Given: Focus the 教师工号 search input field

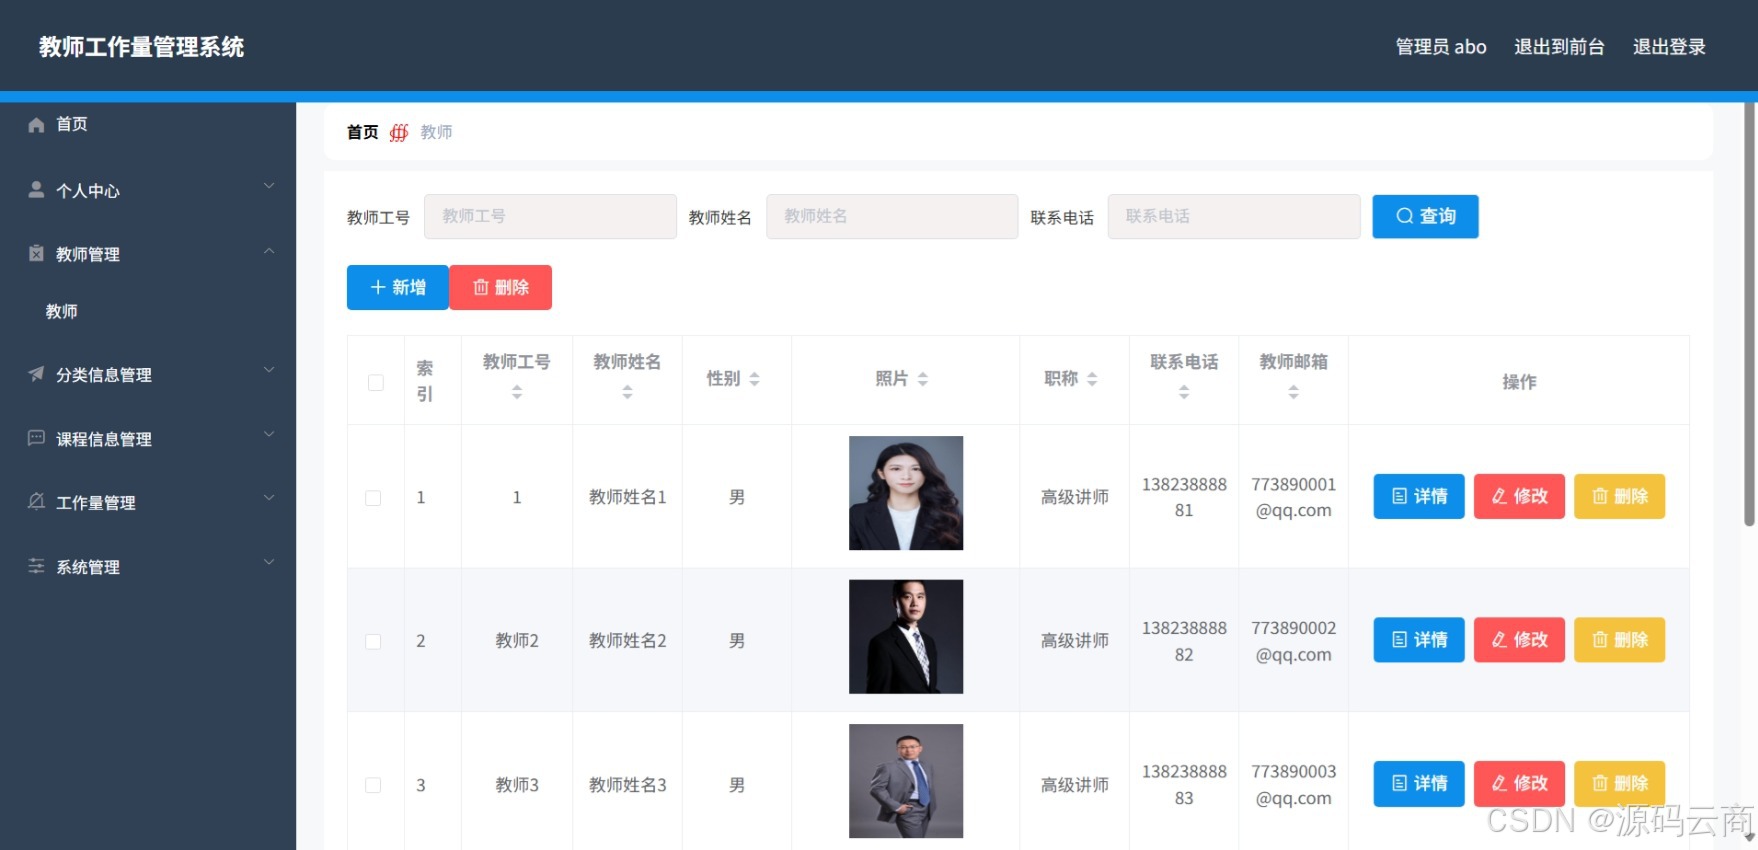Looking at the screenshot, I should (550, 216).
